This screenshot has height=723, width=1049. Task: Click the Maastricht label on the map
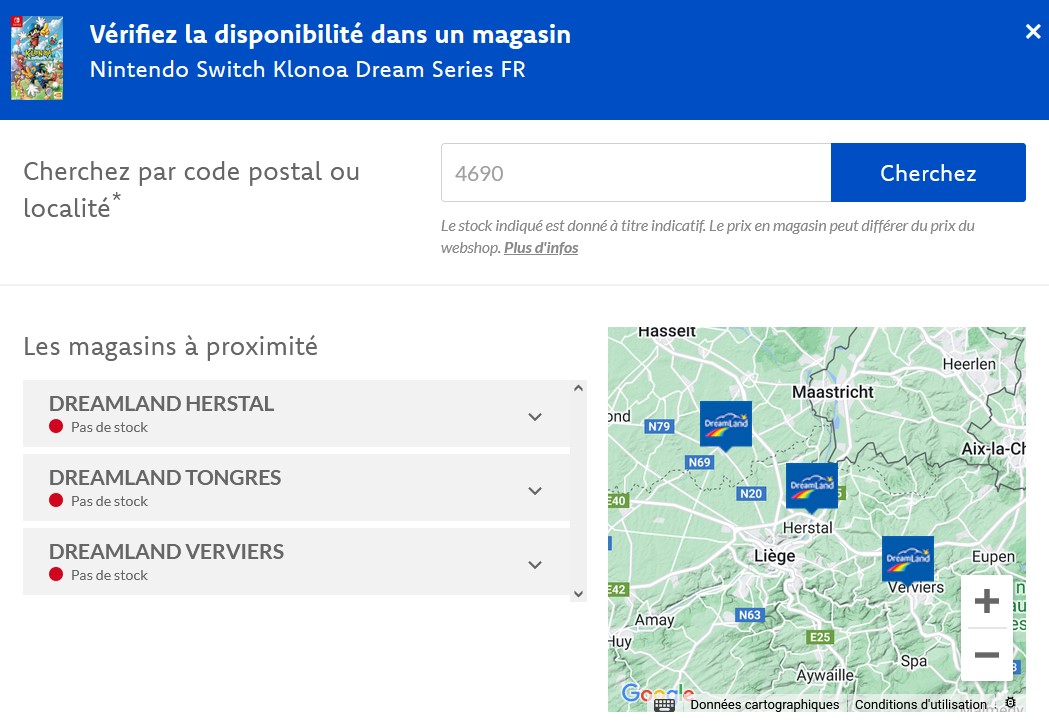coord(833,392)
